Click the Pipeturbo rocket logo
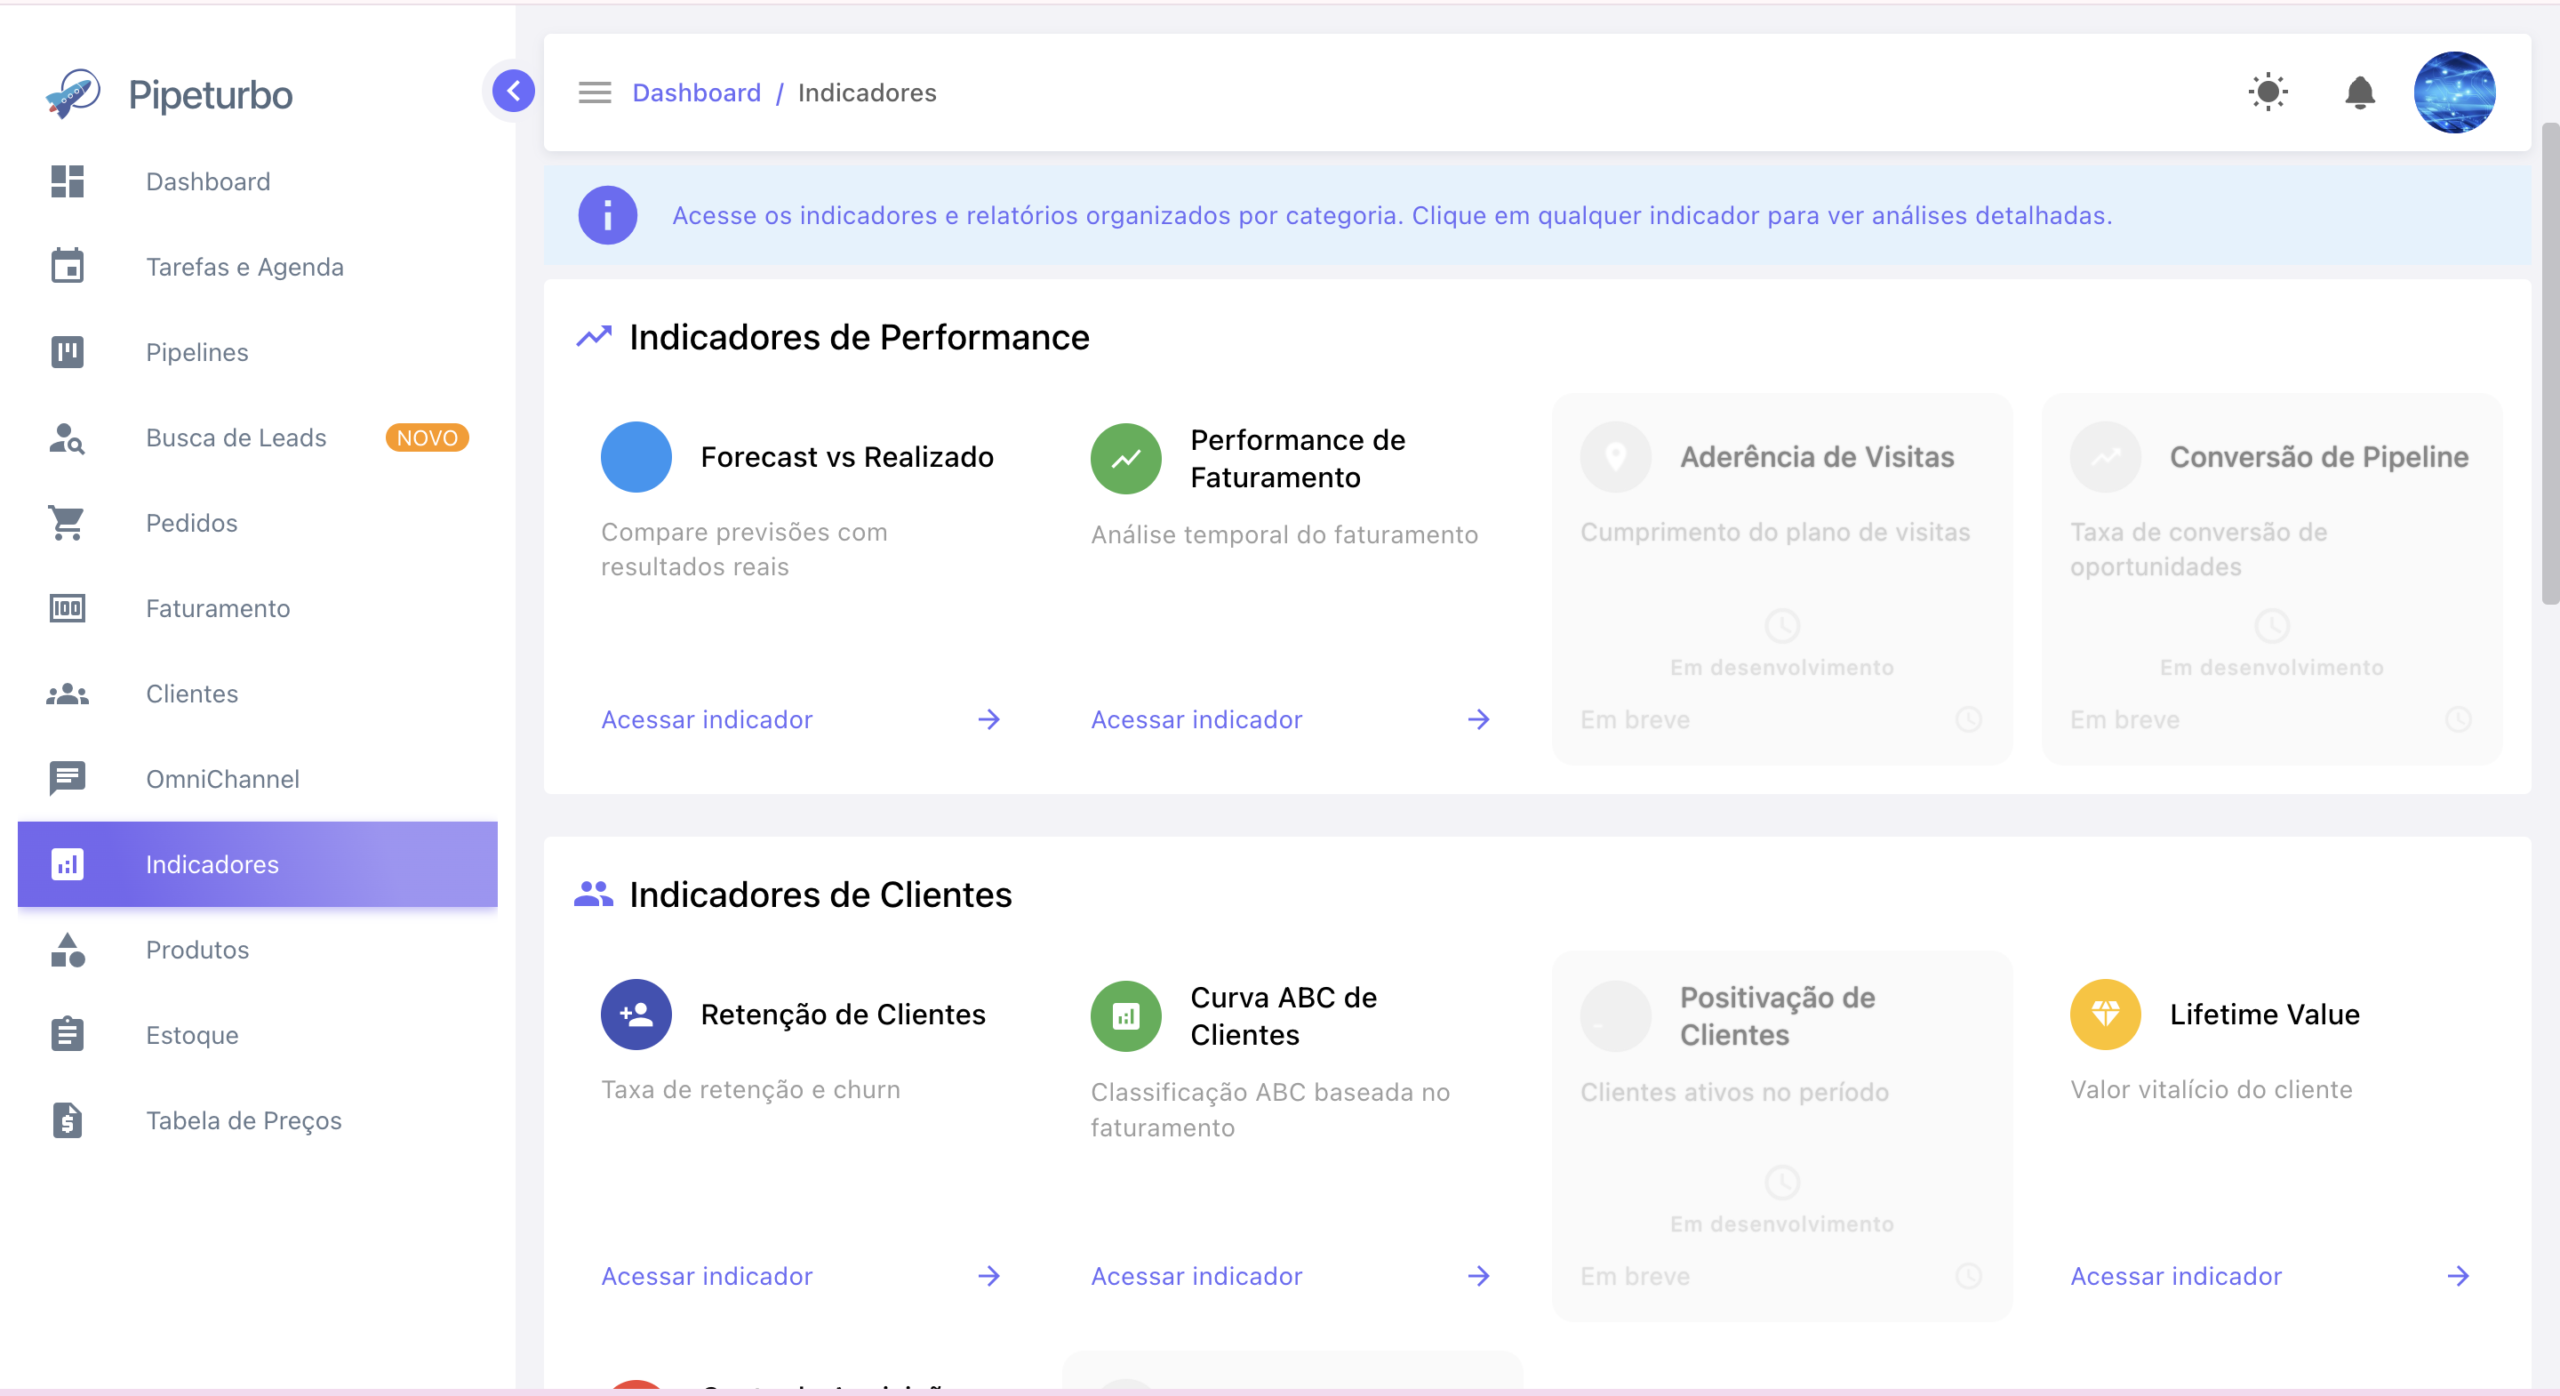This screenshot has height=1396, width=2560. tap(73, 94)
